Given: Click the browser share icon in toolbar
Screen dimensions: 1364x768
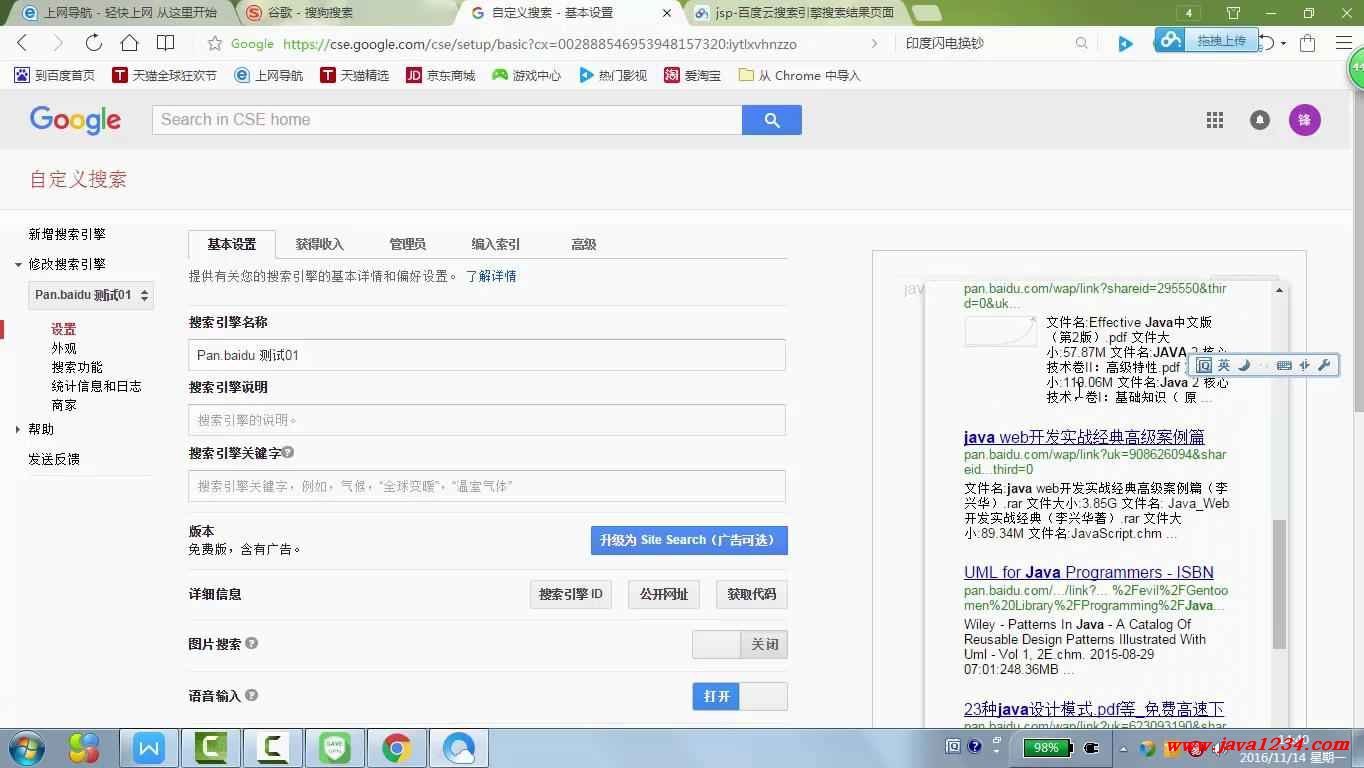Looking at the screenshot, I should pos(1307,43).
